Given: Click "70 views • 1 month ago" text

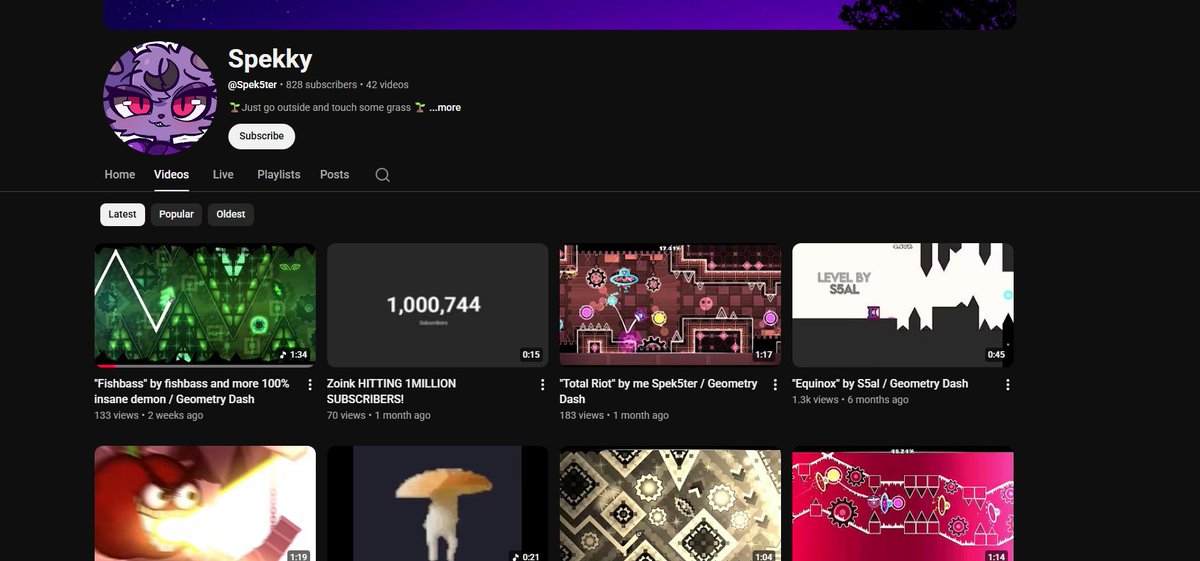Looking at the screenshot, I should tap(379, 415).
